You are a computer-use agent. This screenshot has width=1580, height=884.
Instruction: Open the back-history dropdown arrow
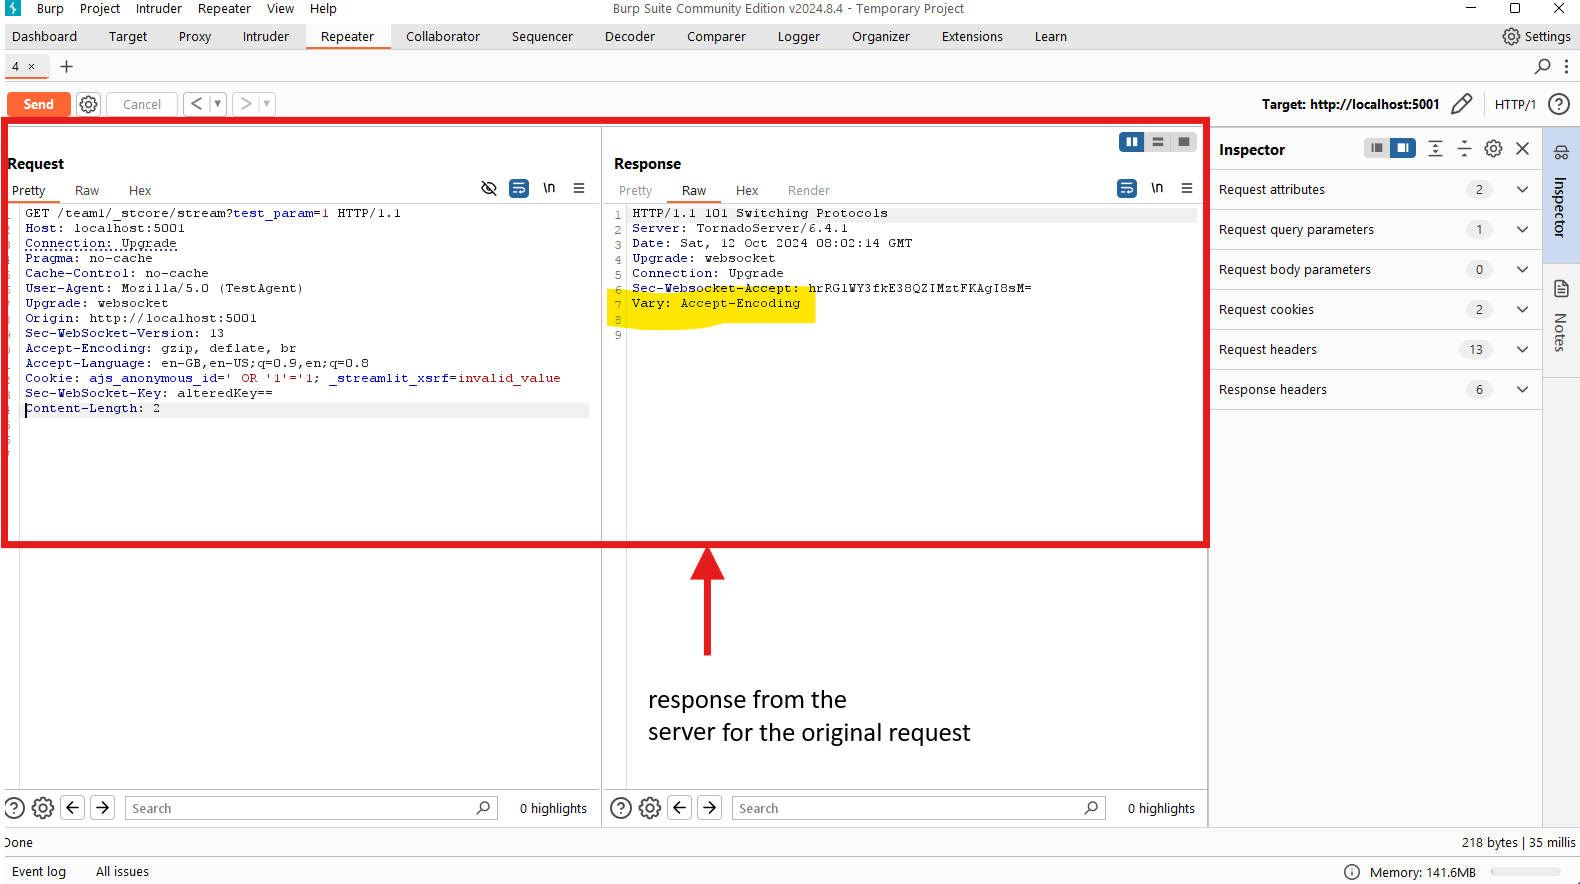(x=217, y=104)
